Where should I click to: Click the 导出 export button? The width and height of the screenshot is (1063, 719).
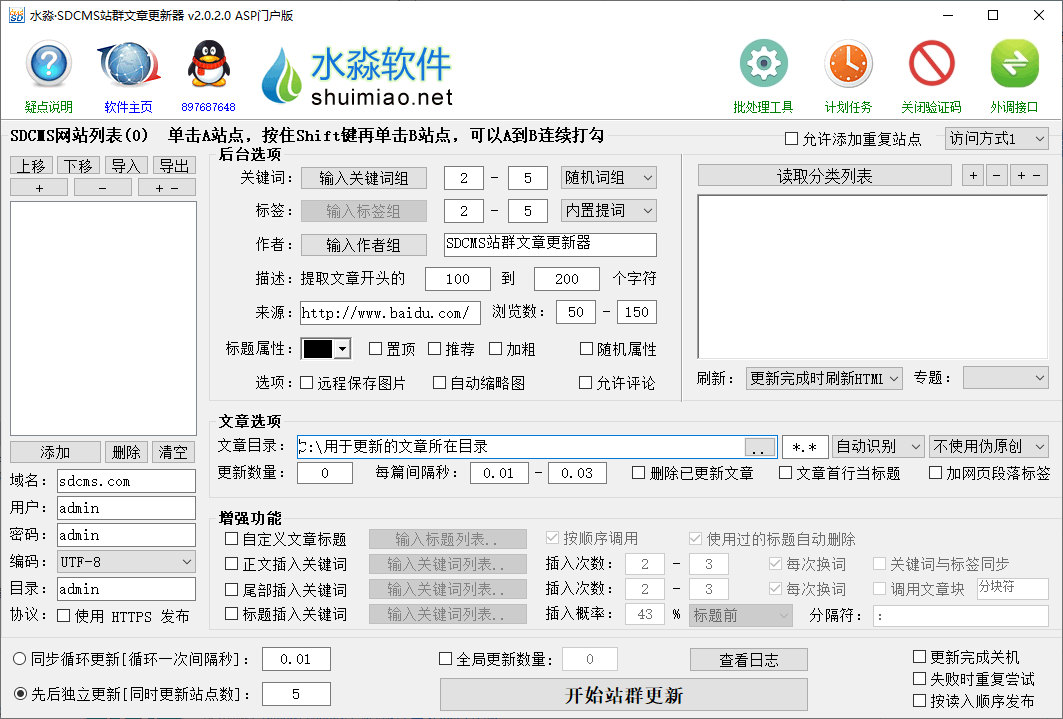(174, 165)
